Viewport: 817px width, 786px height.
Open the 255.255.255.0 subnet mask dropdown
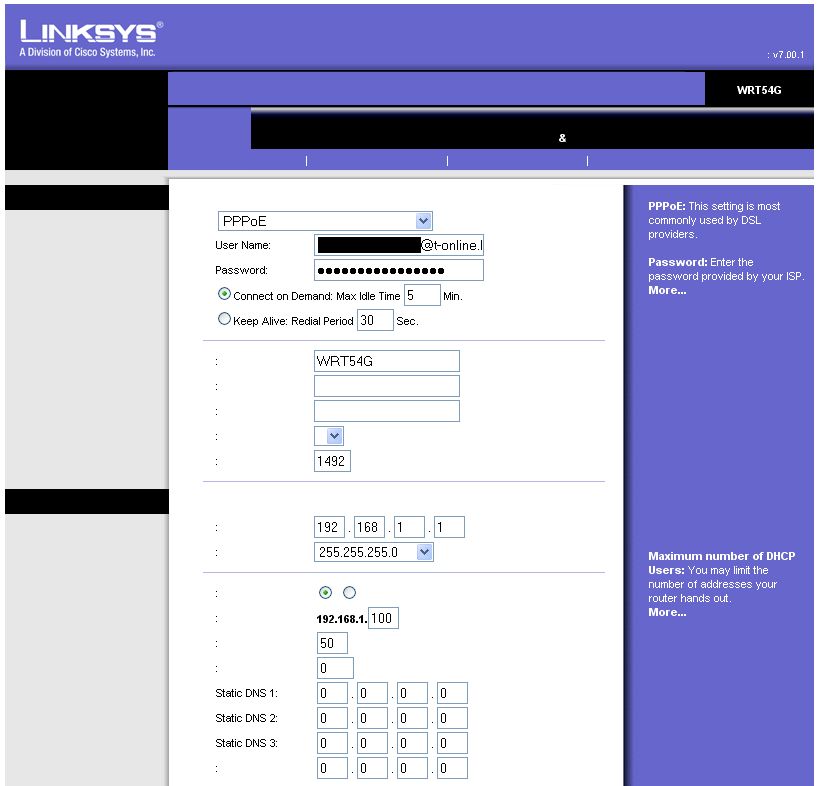pyautogui.click(x=374, y=552)
